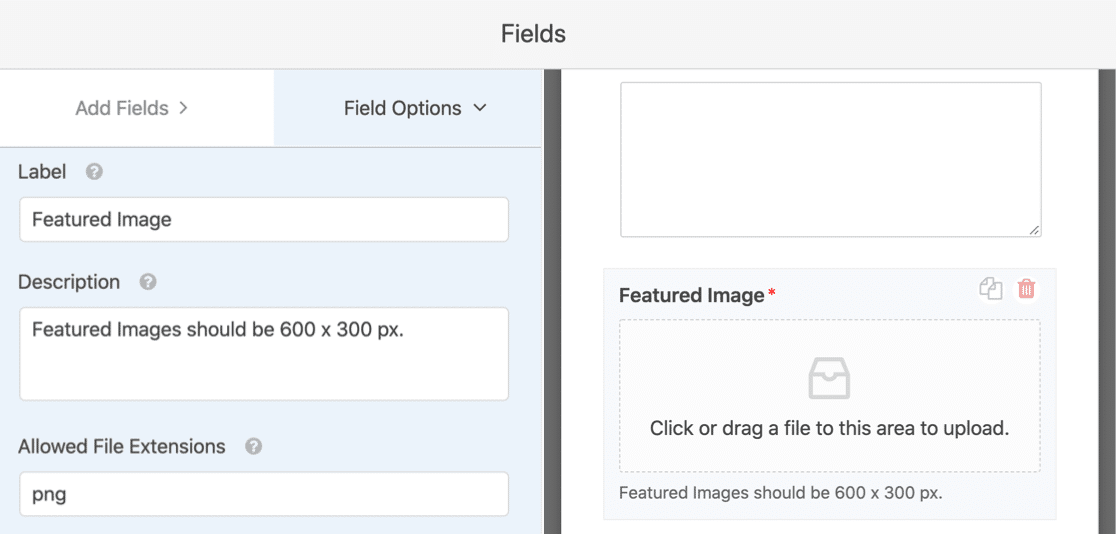The height and width of the screenshot is (534, 1116).
Task: Click inside the empty textarea in the form preview
Action: coord(830,159)
